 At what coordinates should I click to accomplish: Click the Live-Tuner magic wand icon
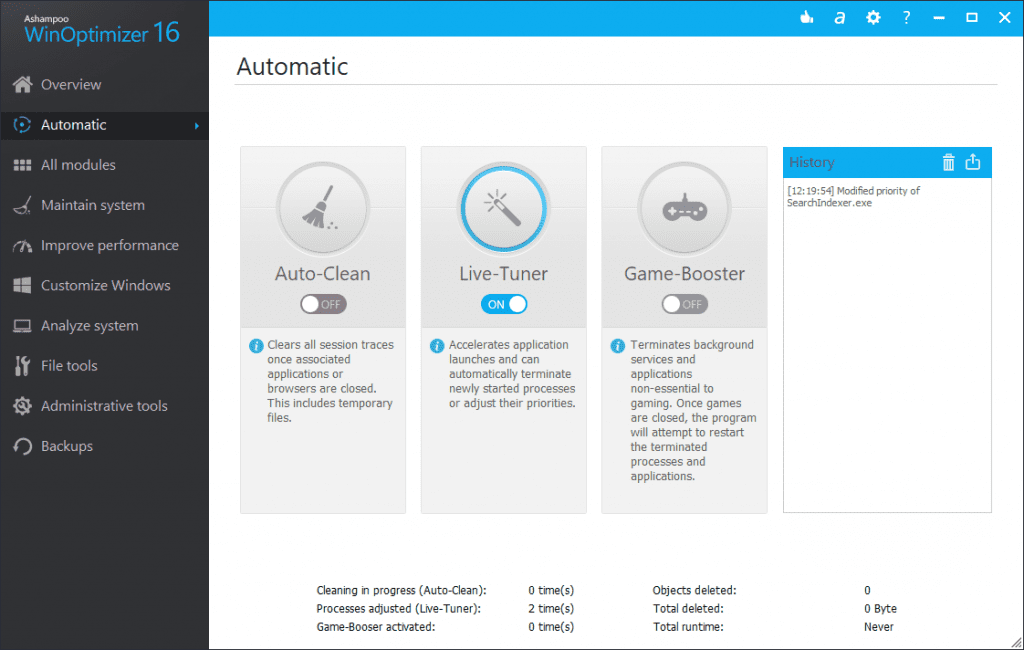pyautogui.click(x=503, y=207)
